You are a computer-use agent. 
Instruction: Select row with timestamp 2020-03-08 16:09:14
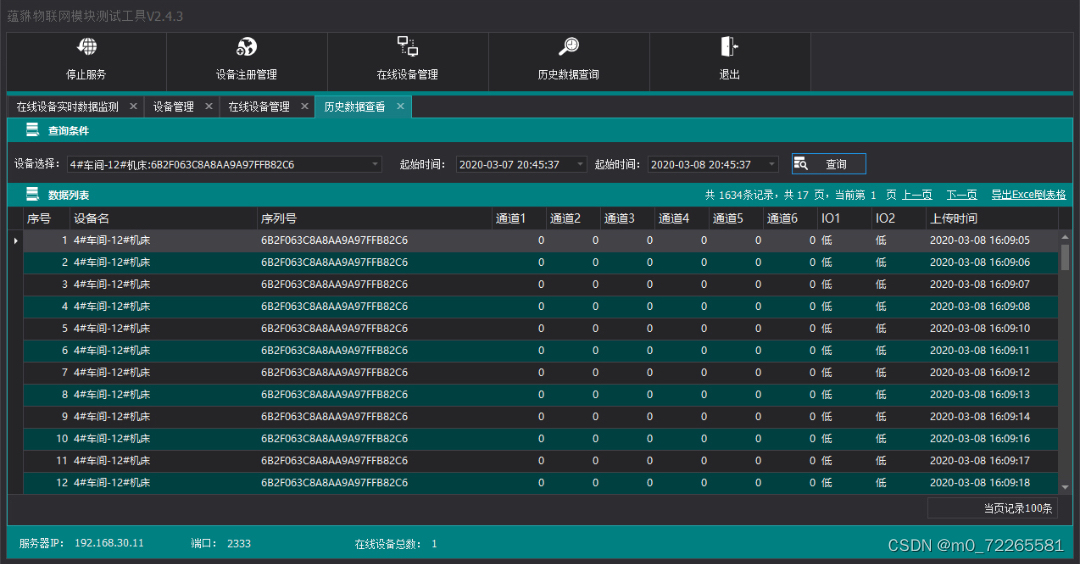coord(541,417)
